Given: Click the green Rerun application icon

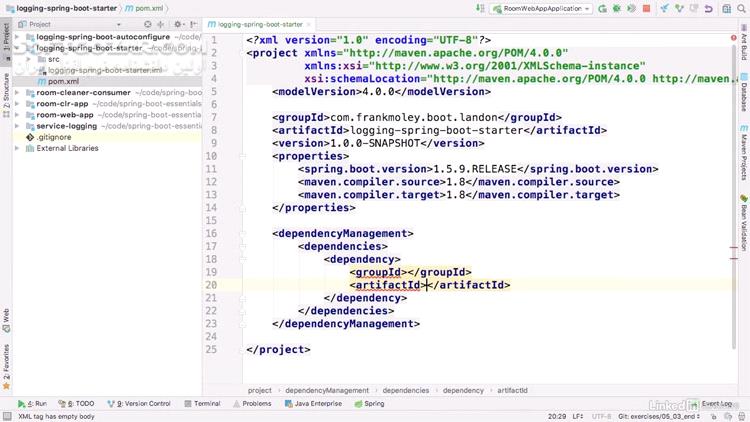Looking at the screenshot, I should 603,9.
